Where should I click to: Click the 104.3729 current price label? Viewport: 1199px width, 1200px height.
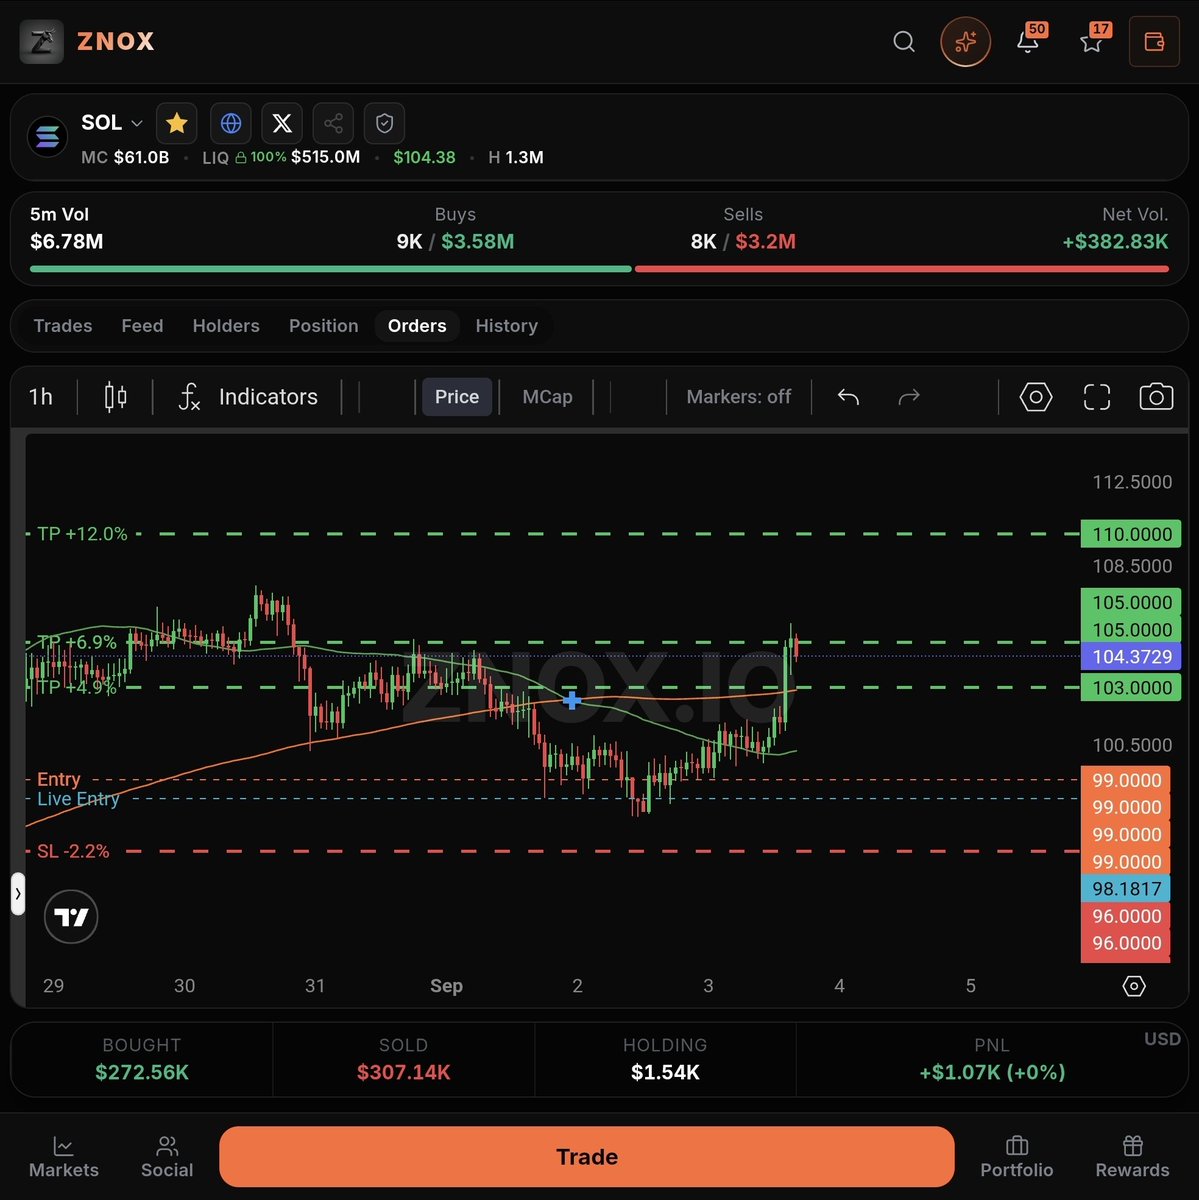(x=1131, y=657)
